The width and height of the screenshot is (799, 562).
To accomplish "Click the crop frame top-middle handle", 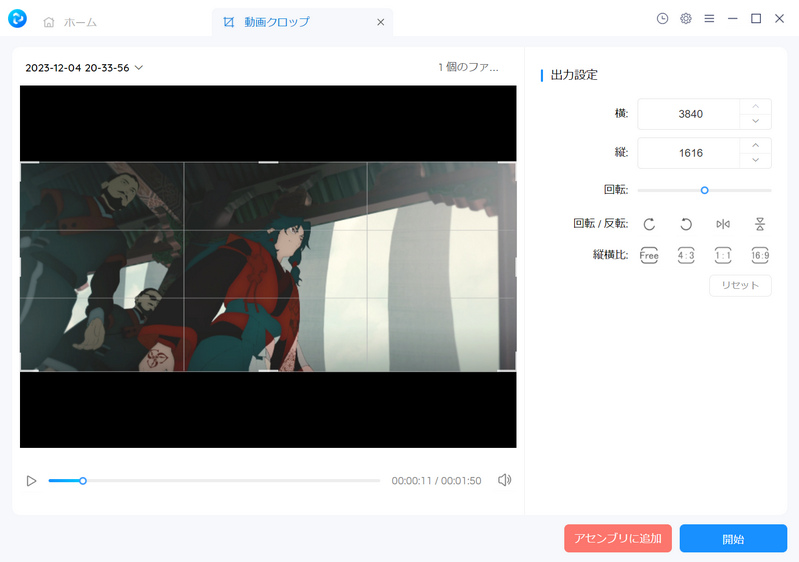I will coord(269,163).
